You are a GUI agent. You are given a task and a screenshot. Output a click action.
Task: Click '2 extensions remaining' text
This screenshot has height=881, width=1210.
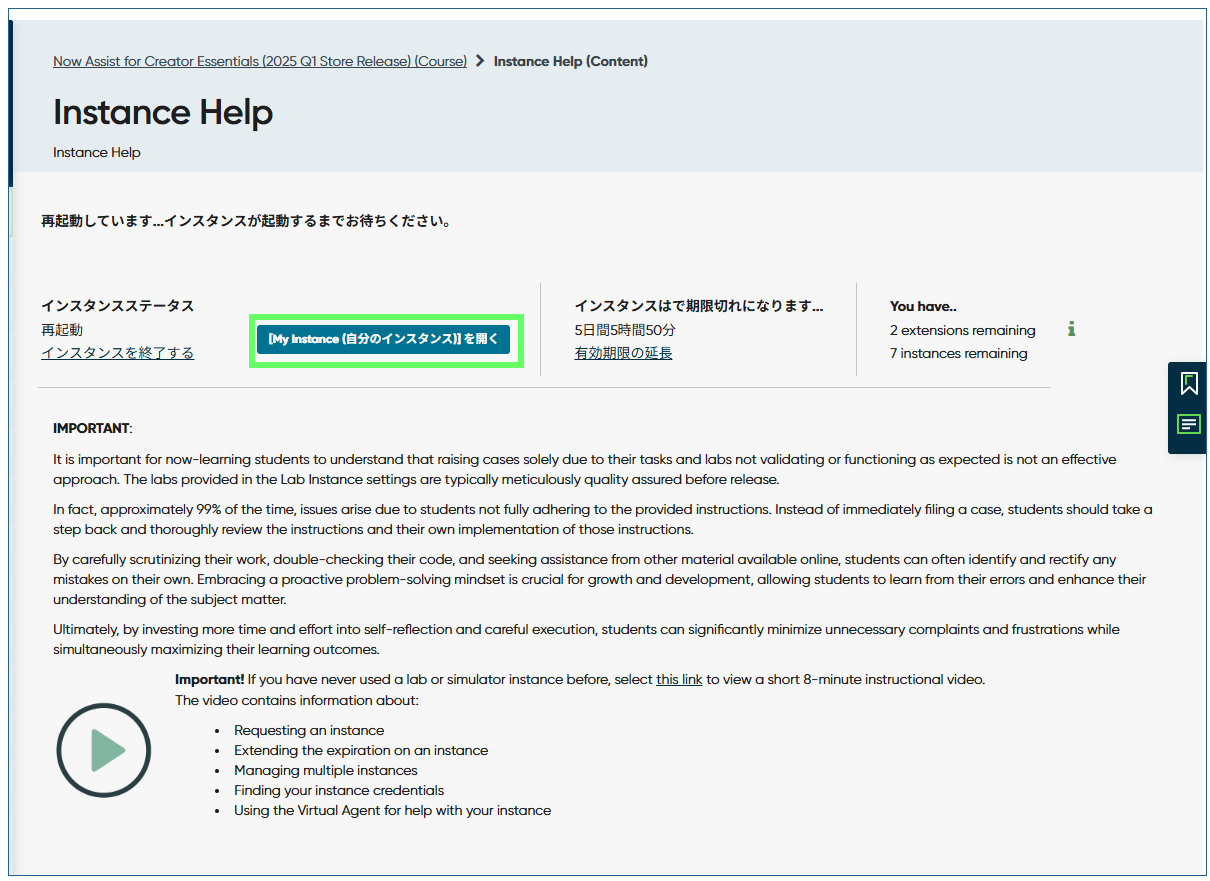(x=963, y=330)
